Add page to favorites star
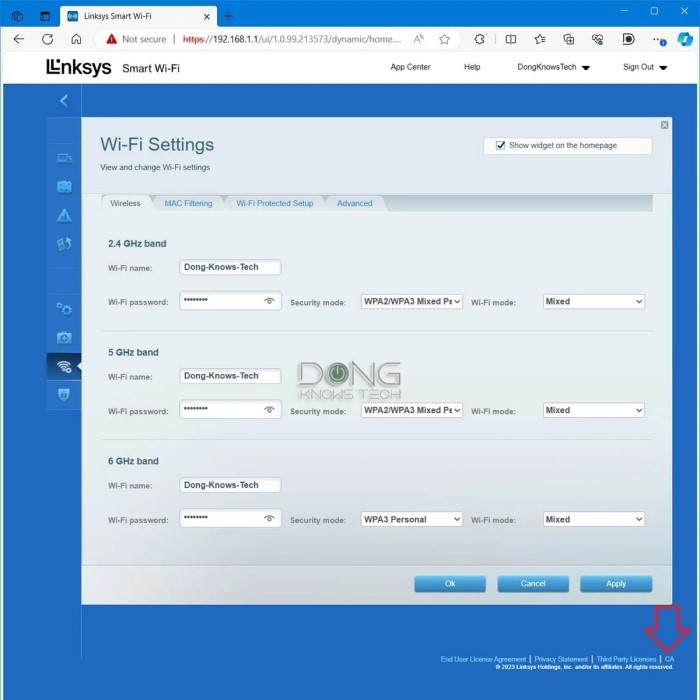The image size is (700, 700). coord(444,39)
